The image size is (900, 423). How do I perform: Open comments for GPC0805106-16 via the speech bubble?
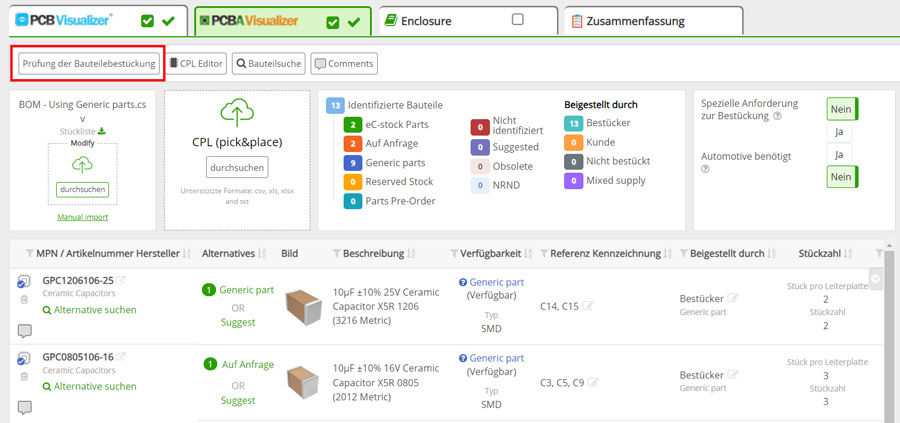[x=25, y=408]
